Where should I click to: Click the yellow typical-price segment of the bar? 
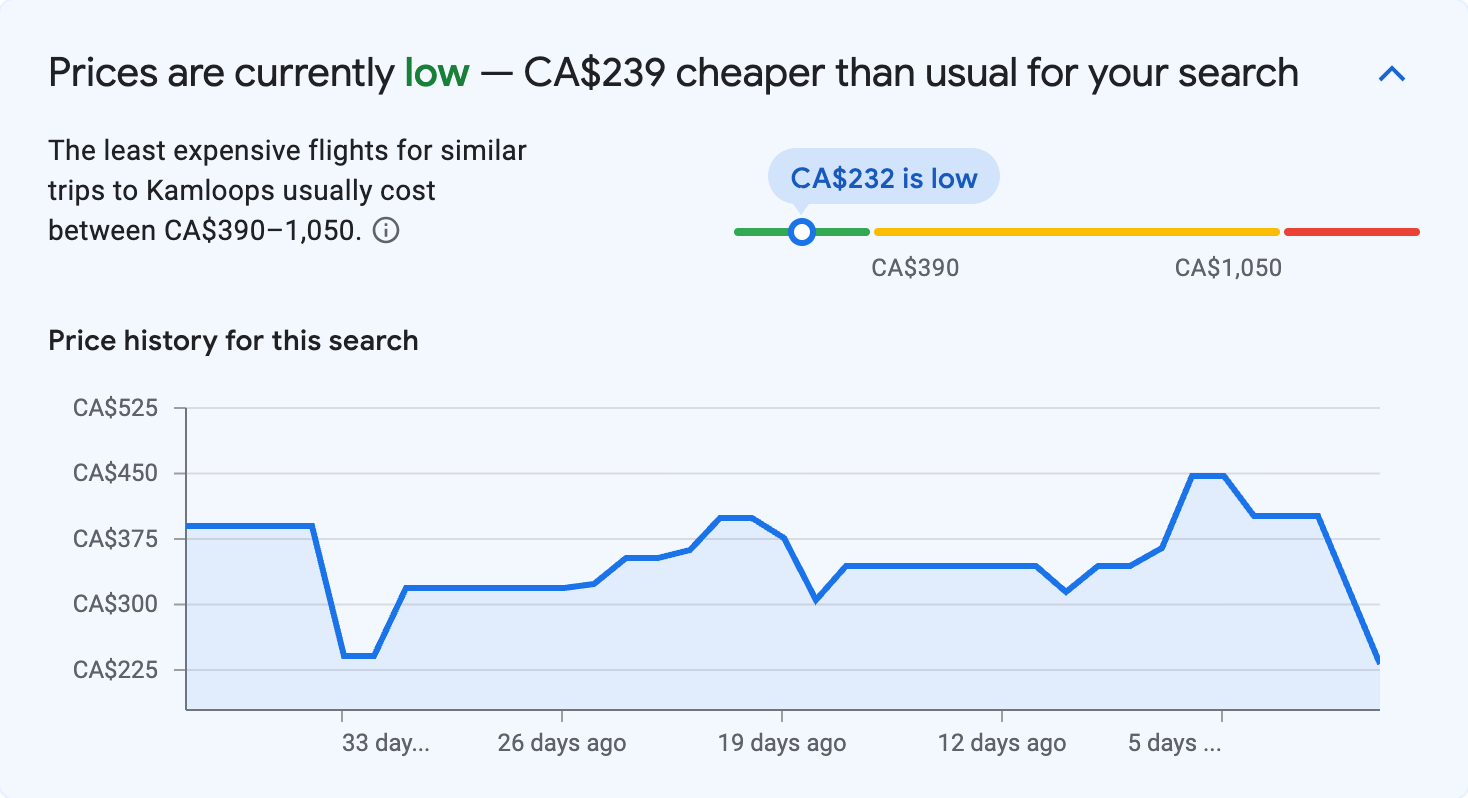pos(1075,231)
